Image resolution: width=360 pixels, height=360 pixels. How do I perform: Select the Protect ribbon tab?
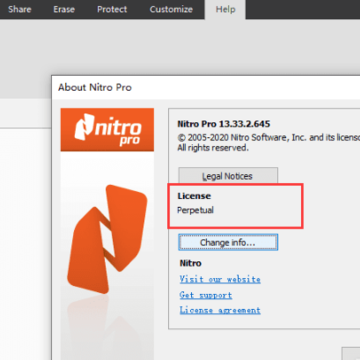(x=112, y=9)
